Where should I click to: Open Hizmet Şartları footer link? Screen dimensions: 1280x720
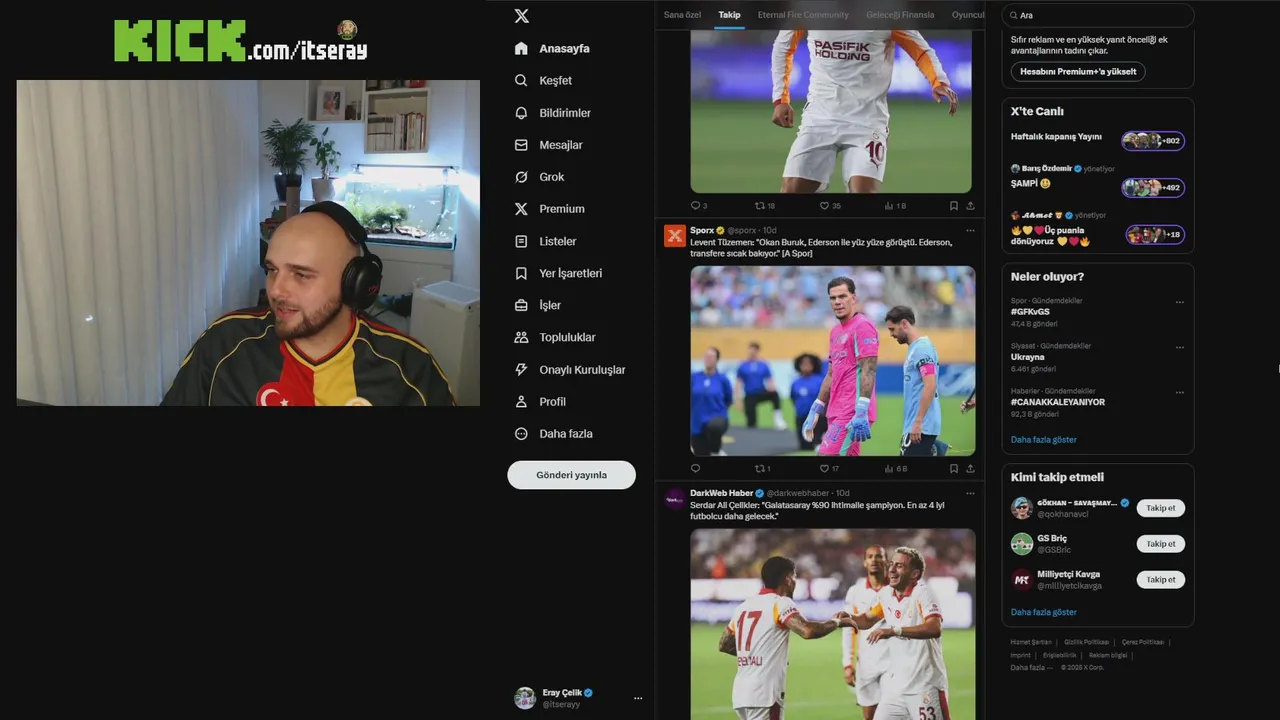[1031, 642]
